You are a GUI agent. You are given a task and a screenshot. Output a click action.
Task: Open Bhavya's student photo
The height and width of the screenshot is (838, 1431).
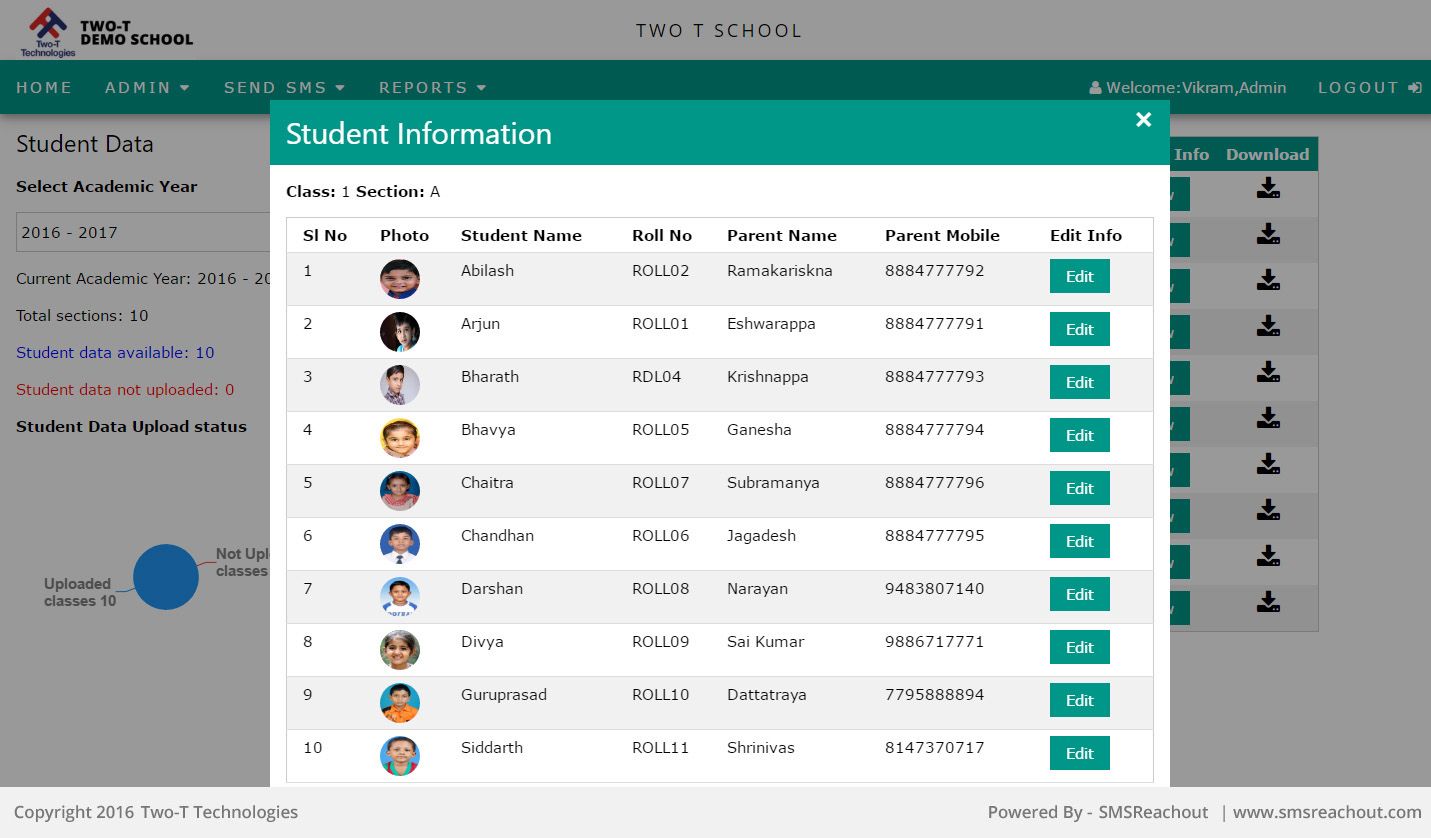[400, 438]
